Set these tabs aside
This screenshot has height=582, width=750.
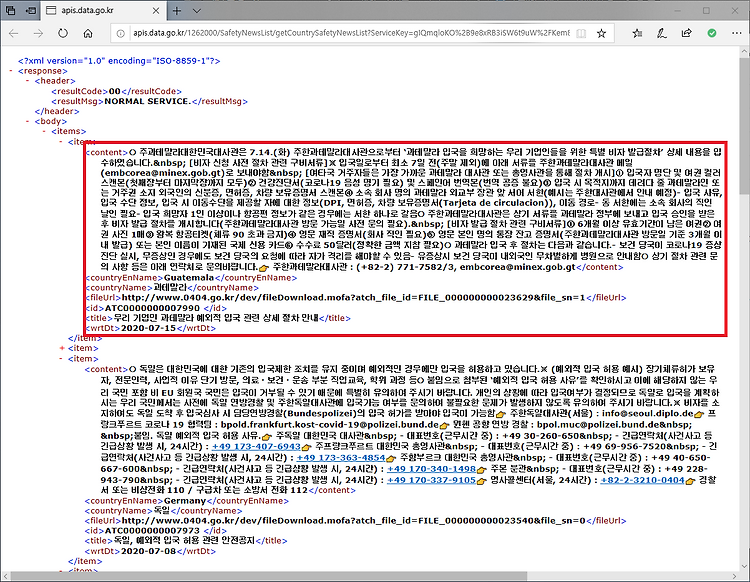[31, 10]
